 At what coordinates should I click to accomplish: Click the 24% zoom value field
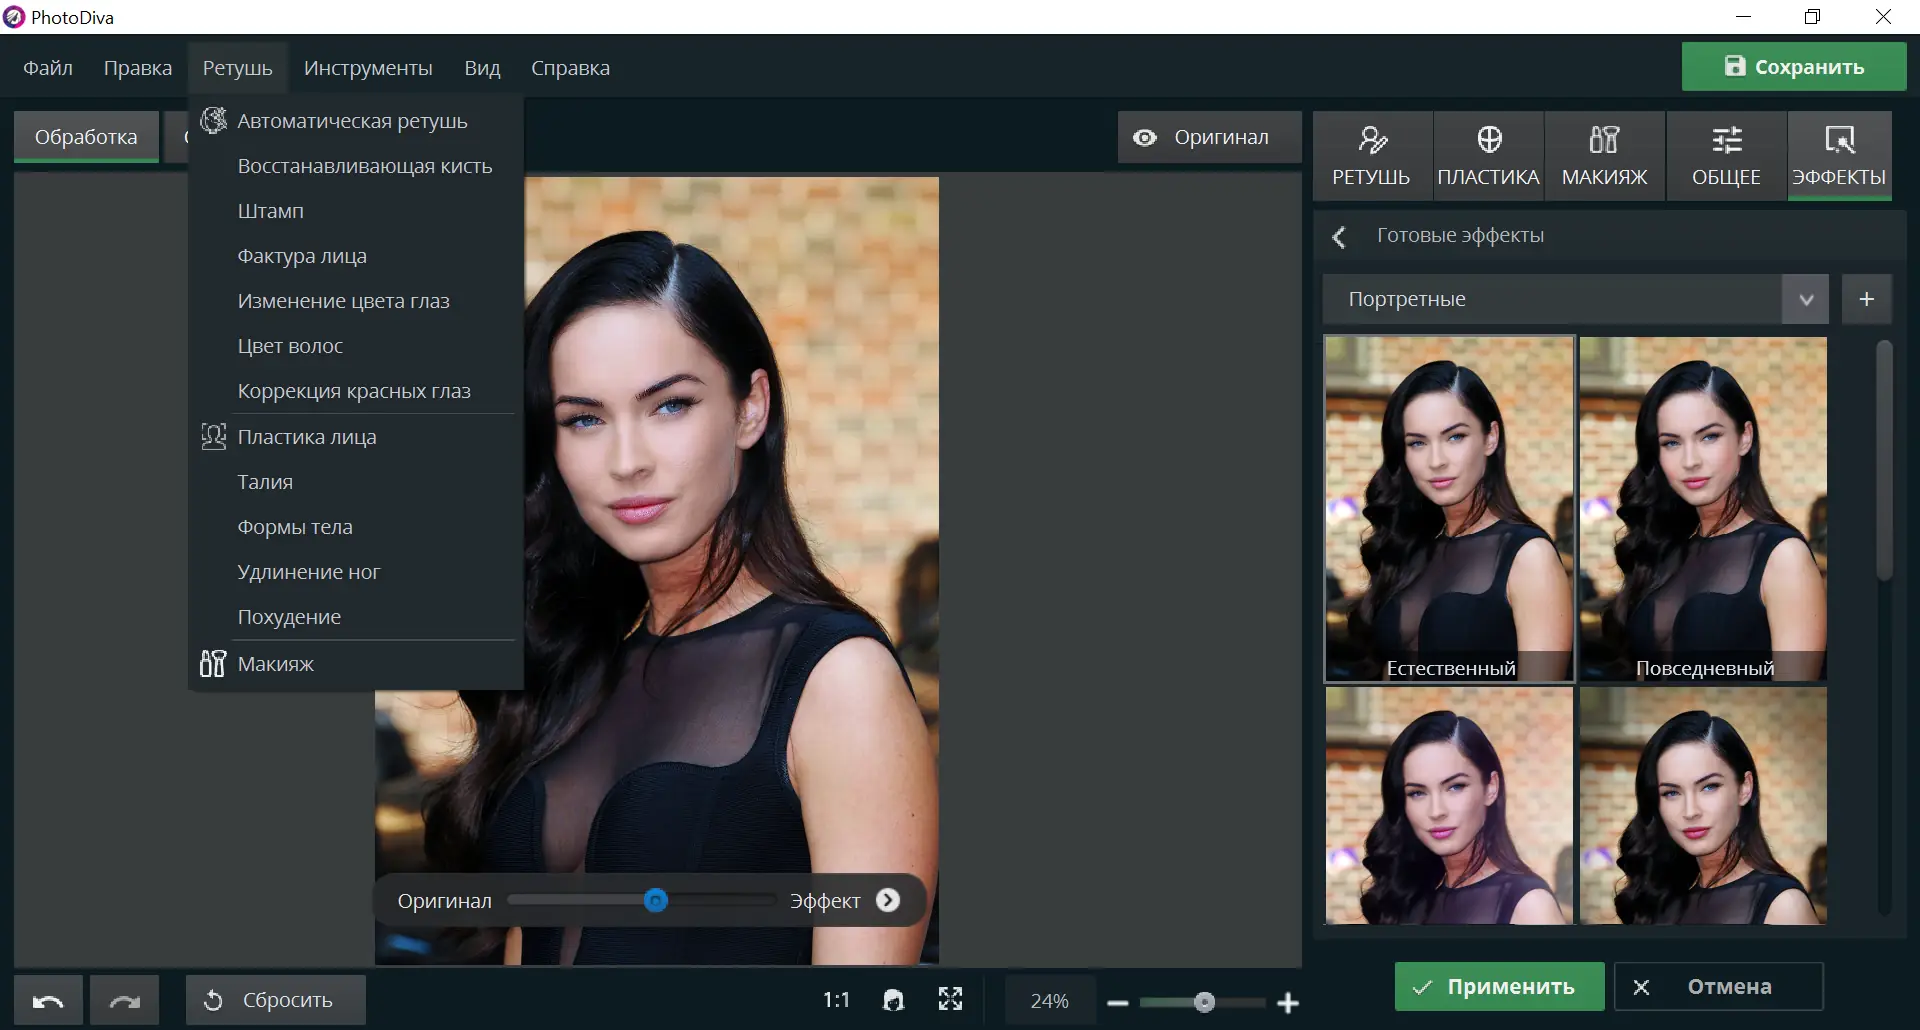1049,1001
